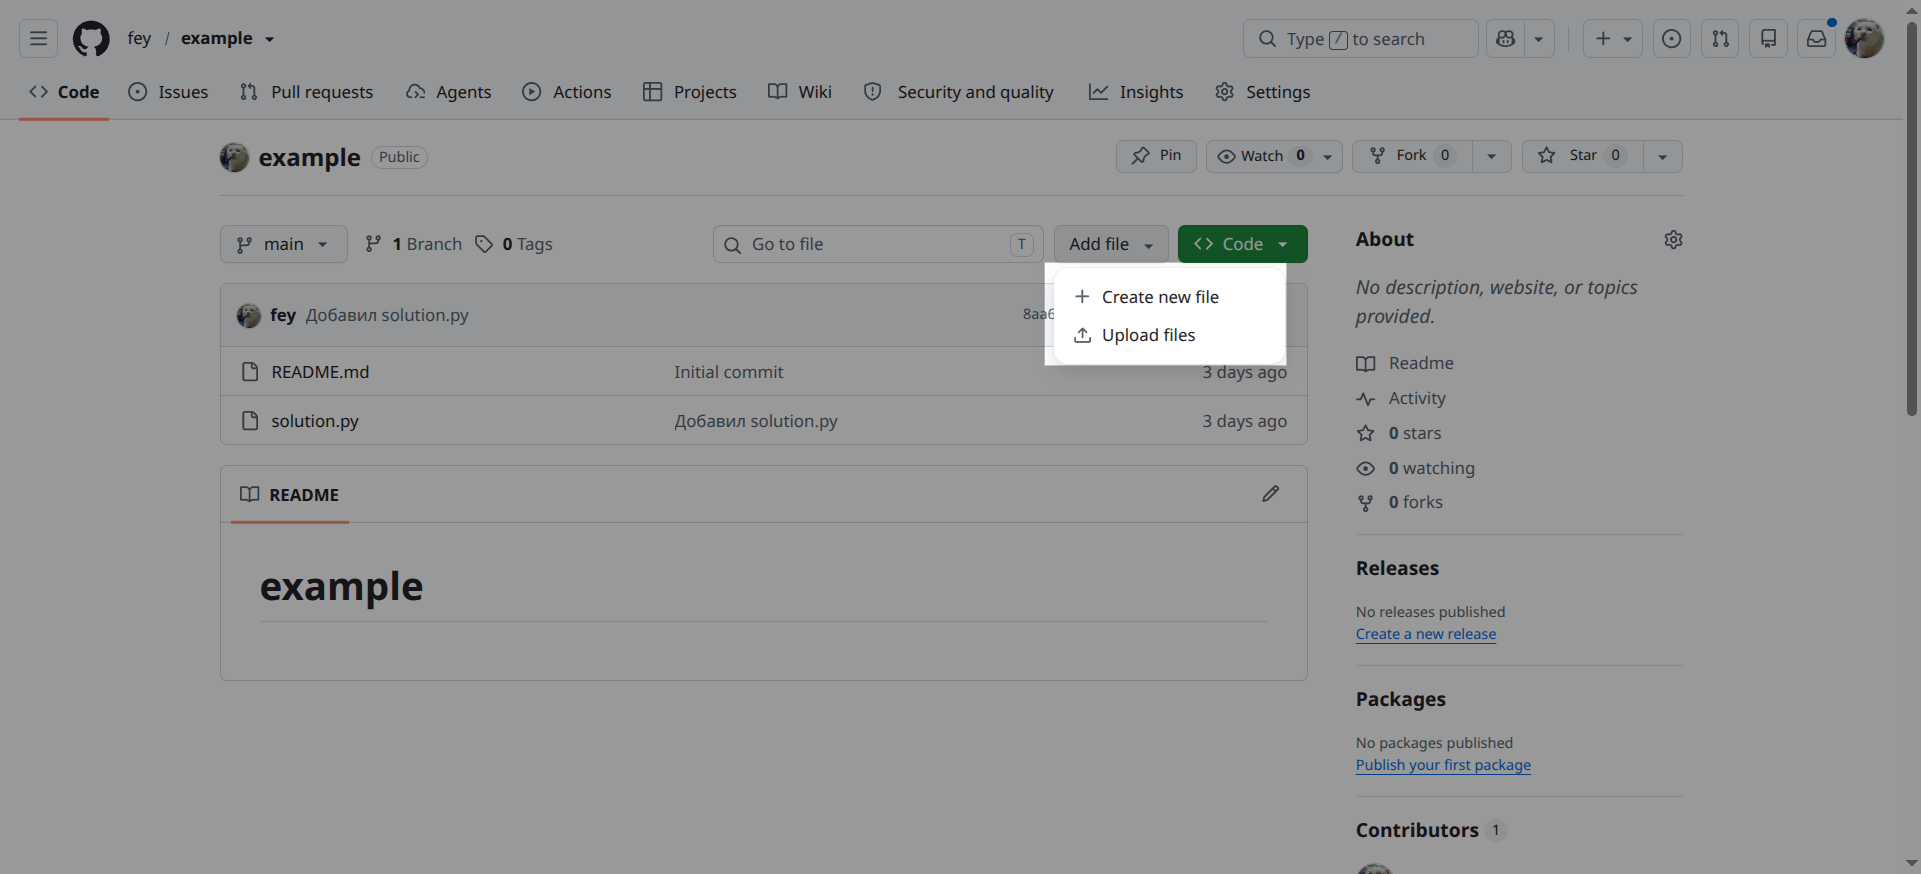1921x874 pixels.
Task: Open the user profile avatar menu
Action: (1864, 39)
